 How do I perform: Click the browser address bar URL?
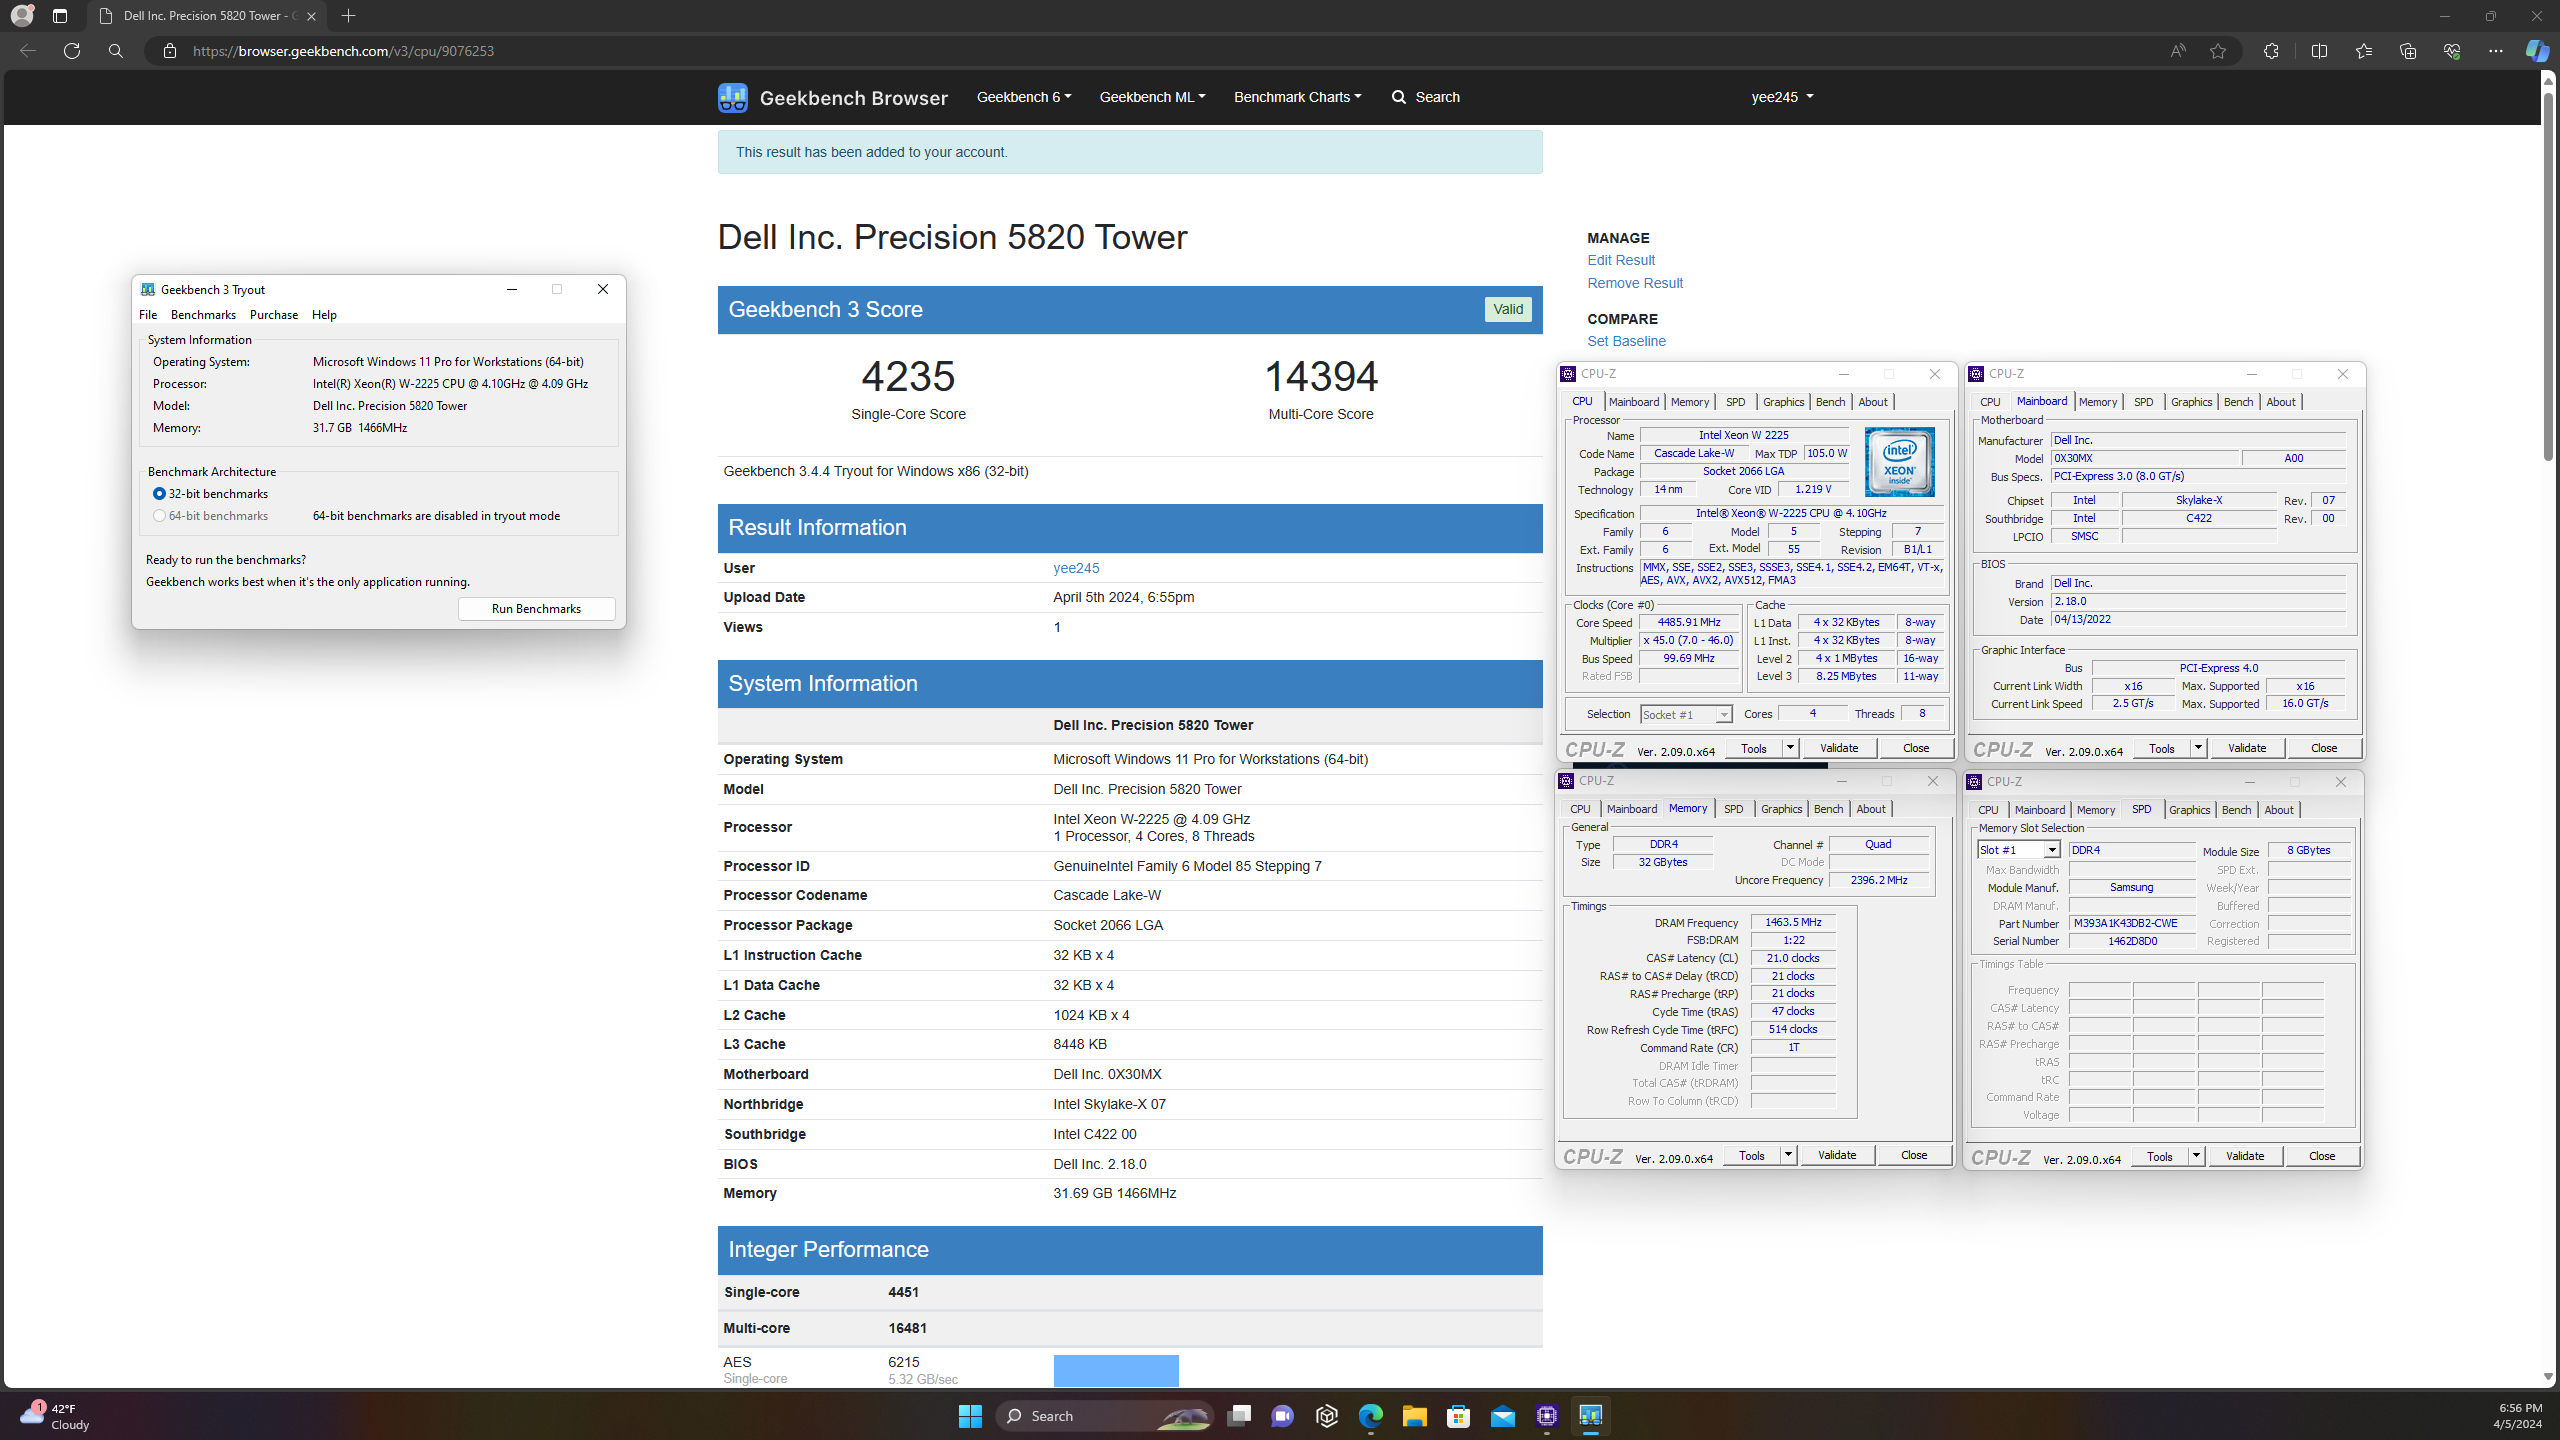[343, 51]
